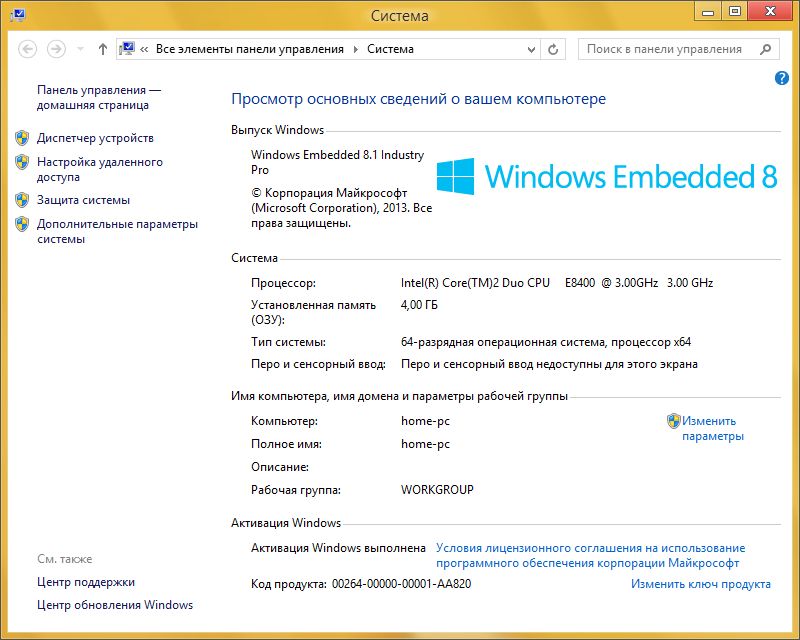Click the 'WORKGROUP' value
Viewport: 800px width, 640px height.
tap(437, 489)
